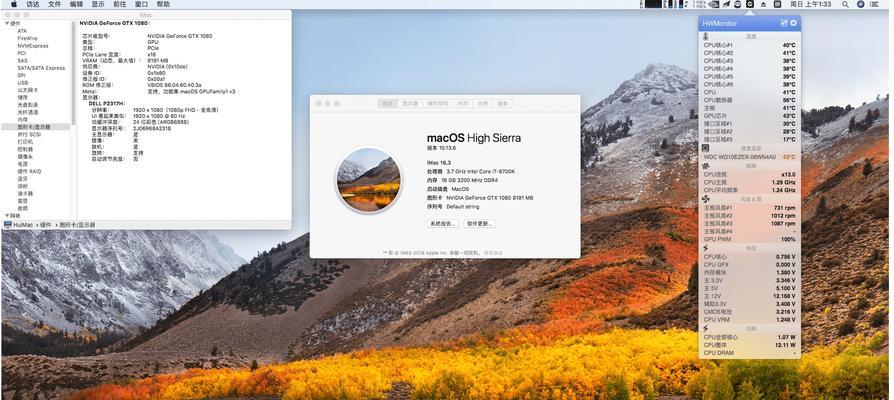The height and width of the screenshot is (400, 894).
Task: Select ATA in the hardware sidebar
Action: tap(22, 31)
